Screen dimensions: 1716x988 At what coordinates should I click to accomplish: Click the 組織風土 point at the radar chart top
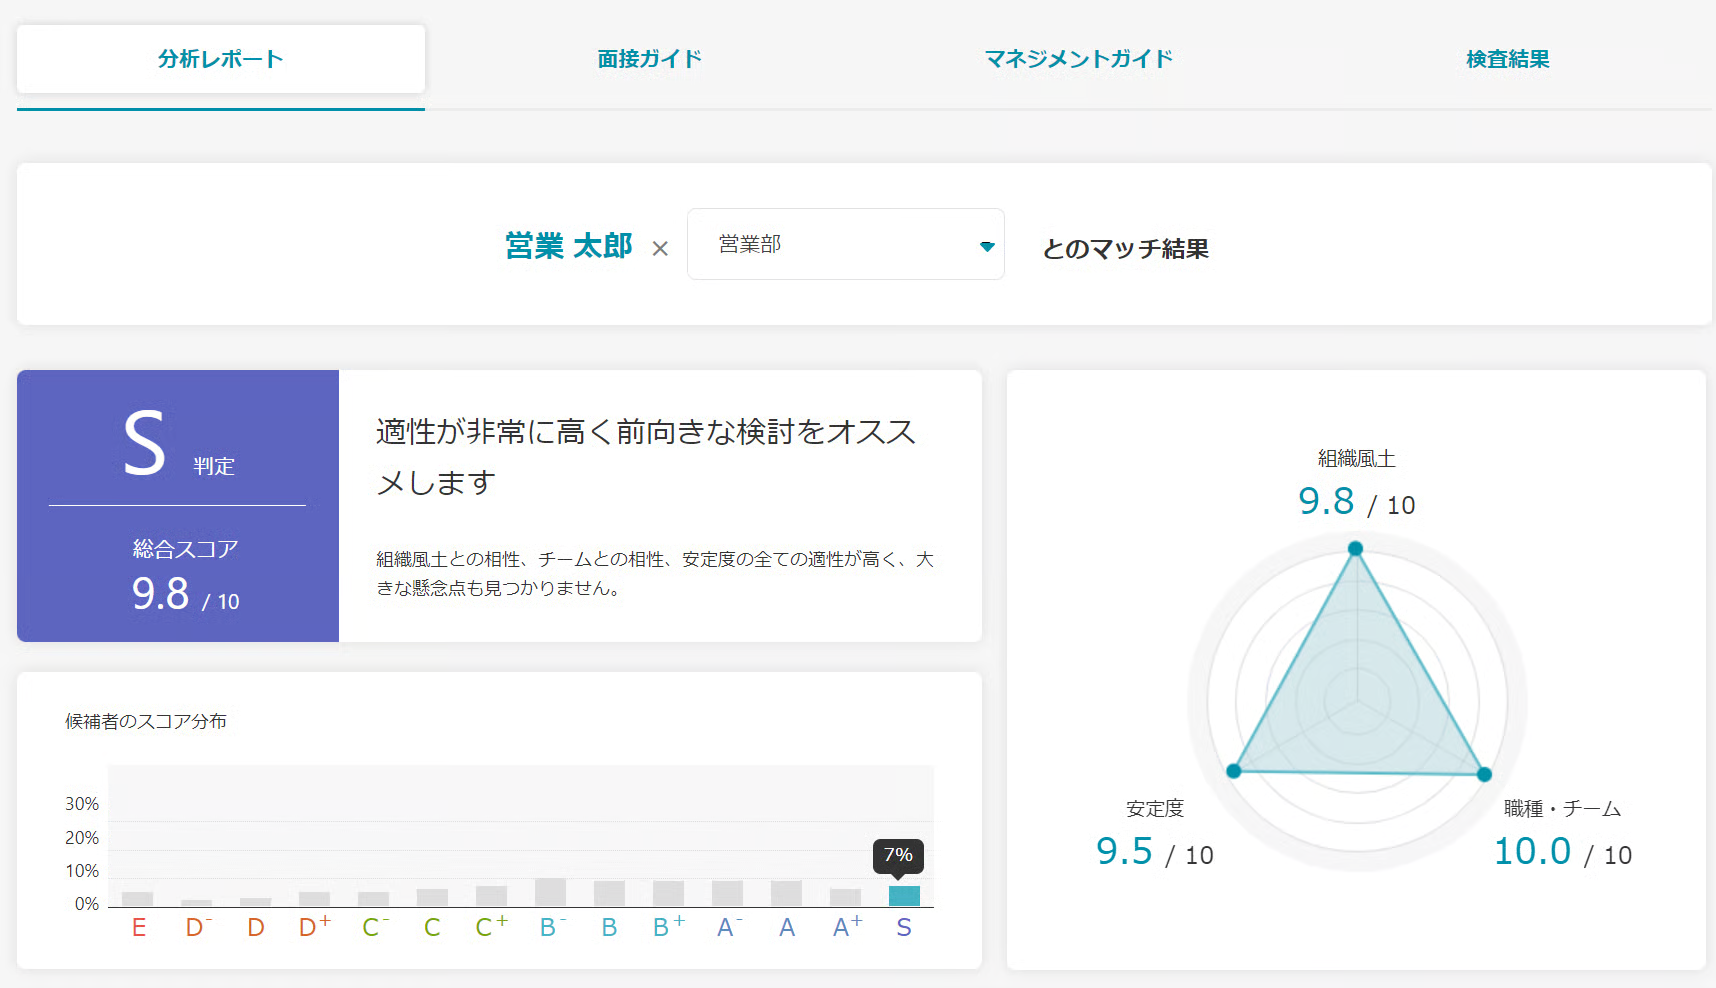coord(1355,548)
